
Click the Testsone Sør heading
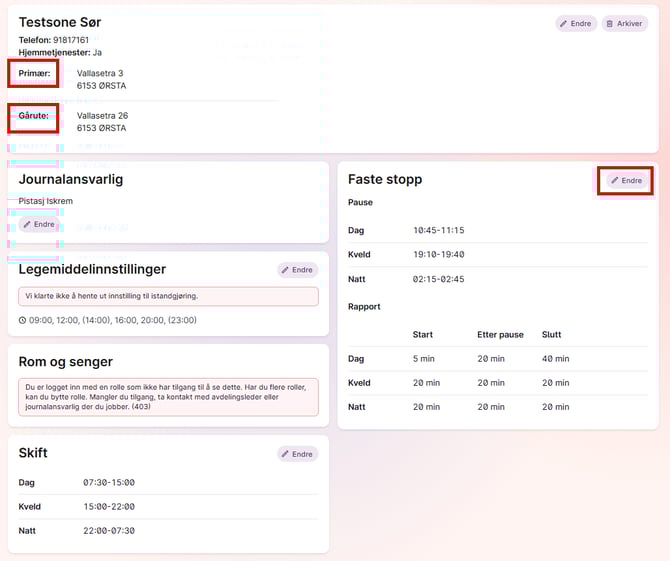[x=60, y=22]
